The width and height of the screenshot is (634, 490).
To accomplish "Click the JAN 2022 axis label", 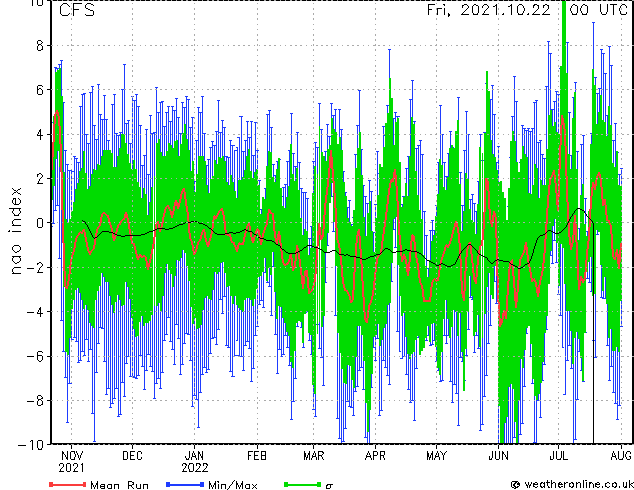I will coord(194,462).
